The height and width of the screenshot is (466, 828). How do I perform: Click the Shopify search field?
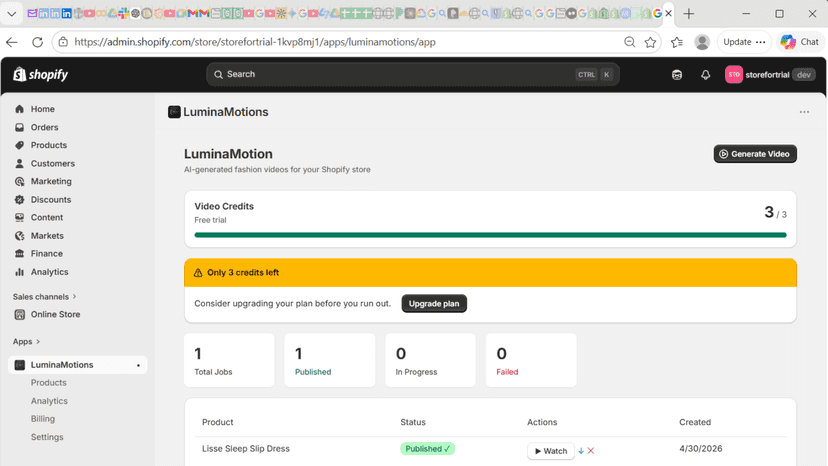point(412,74)
